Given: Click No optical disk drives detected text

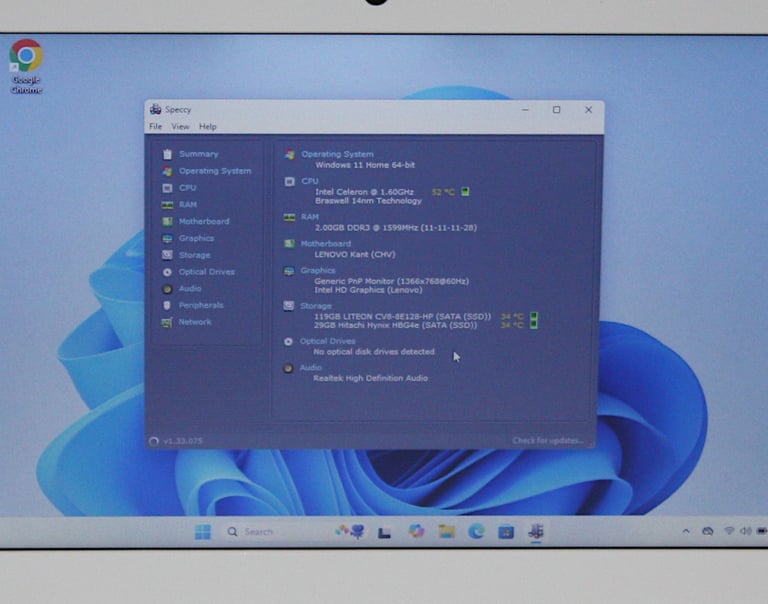Looking at the screenshot, I should [374, 352].
